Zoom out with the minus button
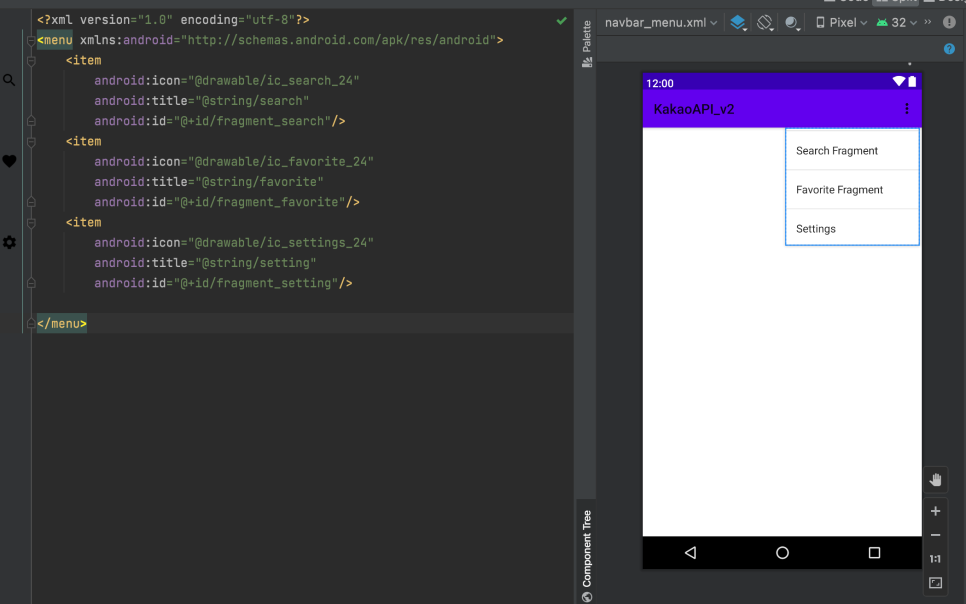This screenshot has height=604, width=966. 935,535
